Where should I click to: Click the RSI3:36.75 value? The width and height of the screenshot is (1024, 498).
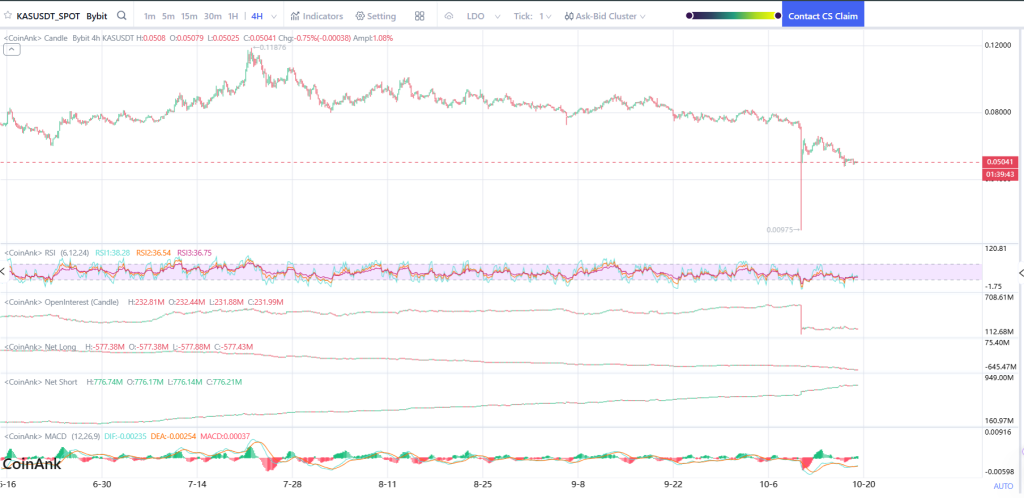tap(193, 253)
